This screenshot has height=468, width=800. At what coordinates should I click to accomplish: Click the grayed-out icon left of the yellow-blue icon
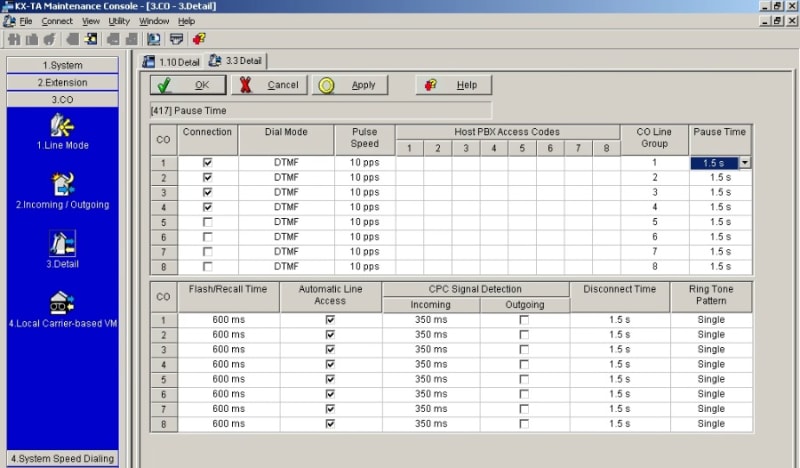73,39
